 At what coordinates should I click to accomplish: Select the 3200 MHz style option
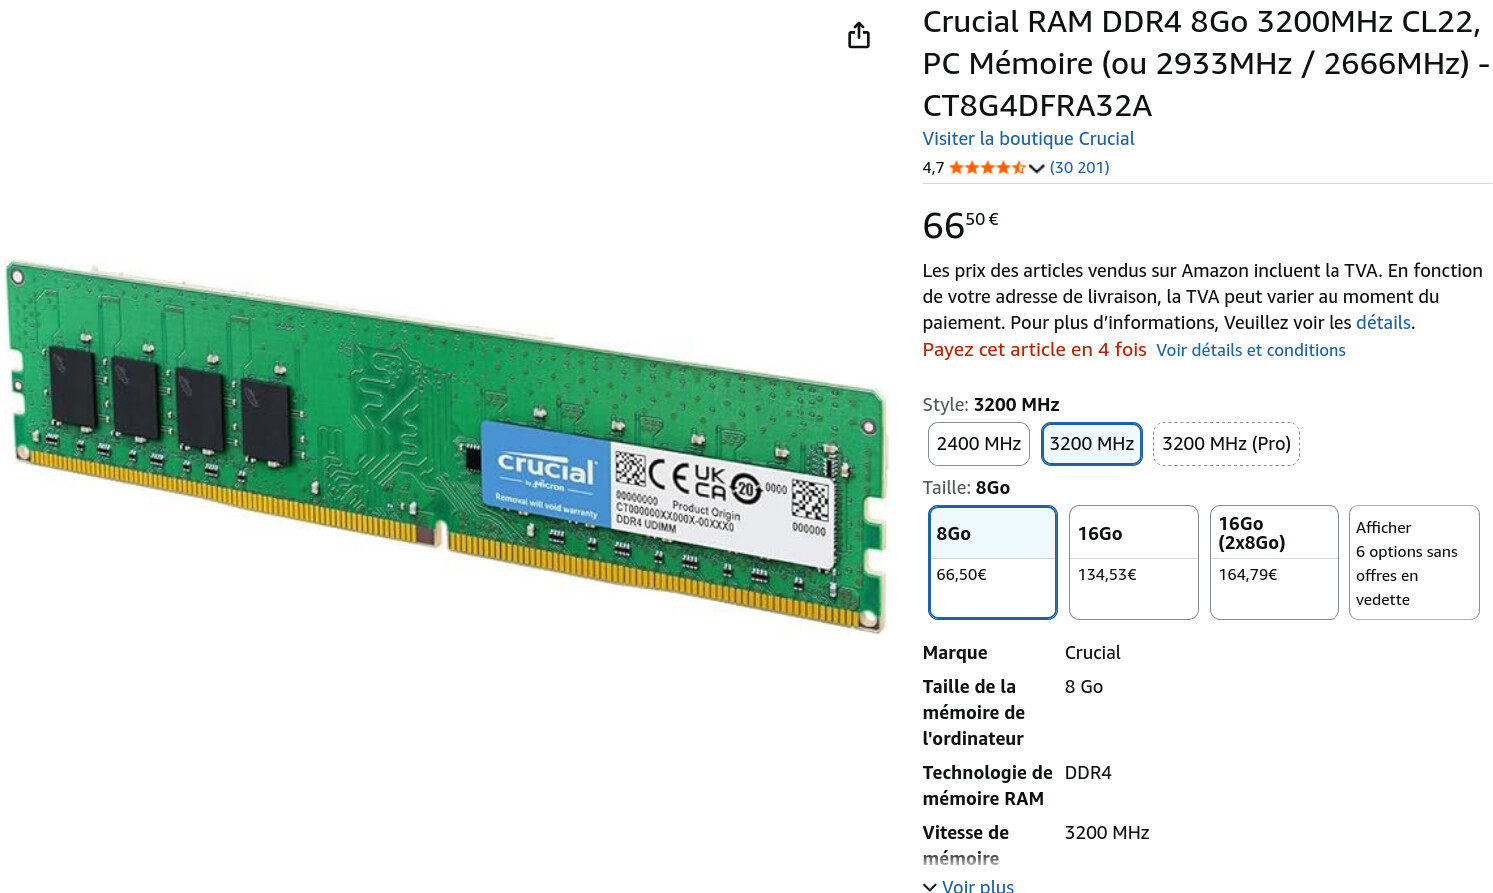pyautogui.click(x=1091, y=444)
